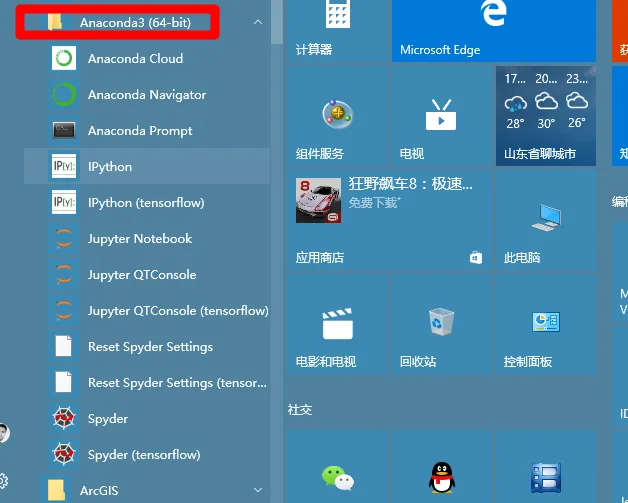Open the 电视 TV tile
The height and width of the screenshot is (503, 628).
(x=442, y=116)
